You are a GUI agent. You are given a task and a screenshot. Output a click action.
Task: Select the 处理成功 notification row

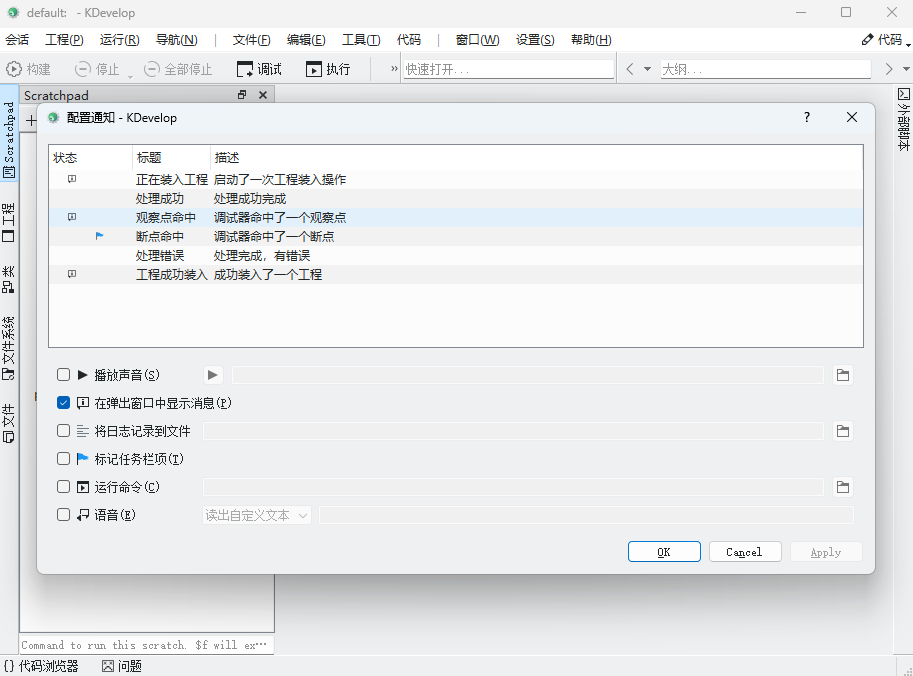[x=455, y=199]
